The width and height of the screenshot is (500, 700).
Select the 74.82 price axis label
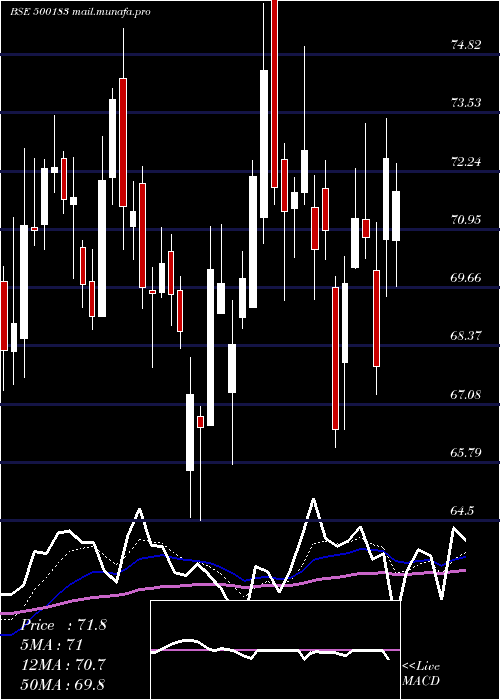click(x=467, y=45)
